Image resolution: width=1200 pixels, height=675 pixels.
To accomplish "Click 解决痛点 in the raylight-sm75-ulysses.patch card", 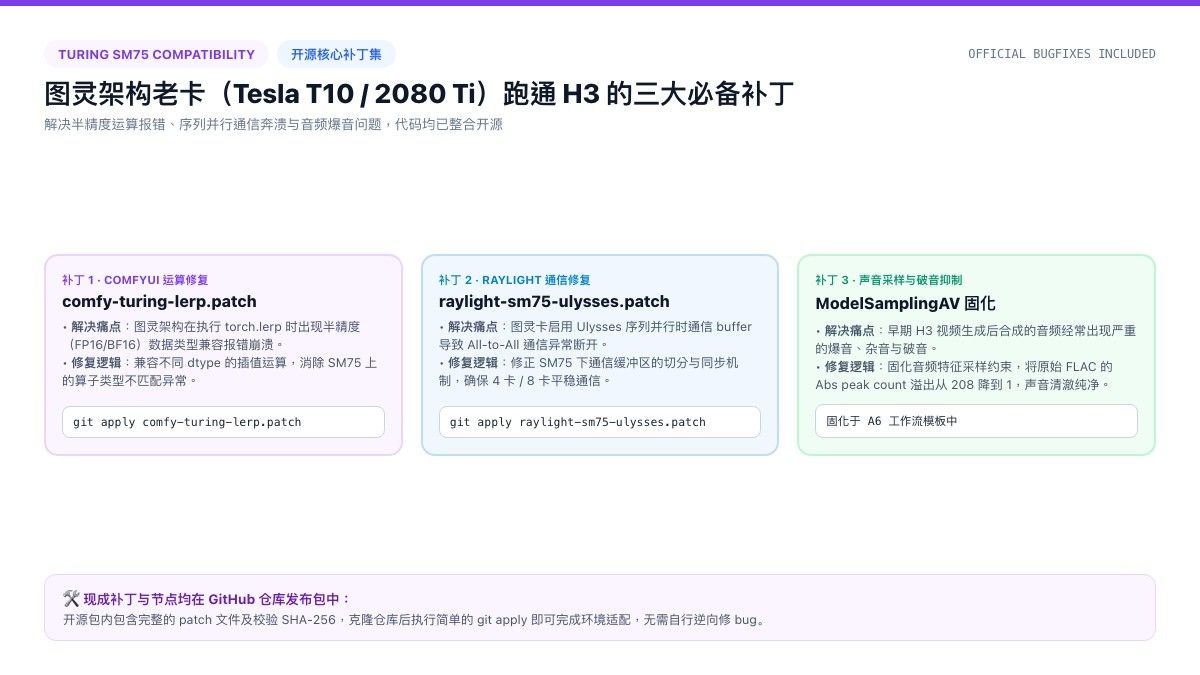I will 473,327.
